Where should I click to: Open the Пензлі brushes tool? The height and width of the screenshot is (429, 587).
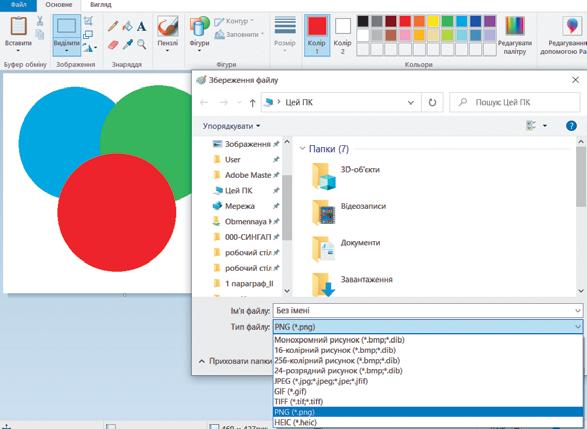coord(167,35)
